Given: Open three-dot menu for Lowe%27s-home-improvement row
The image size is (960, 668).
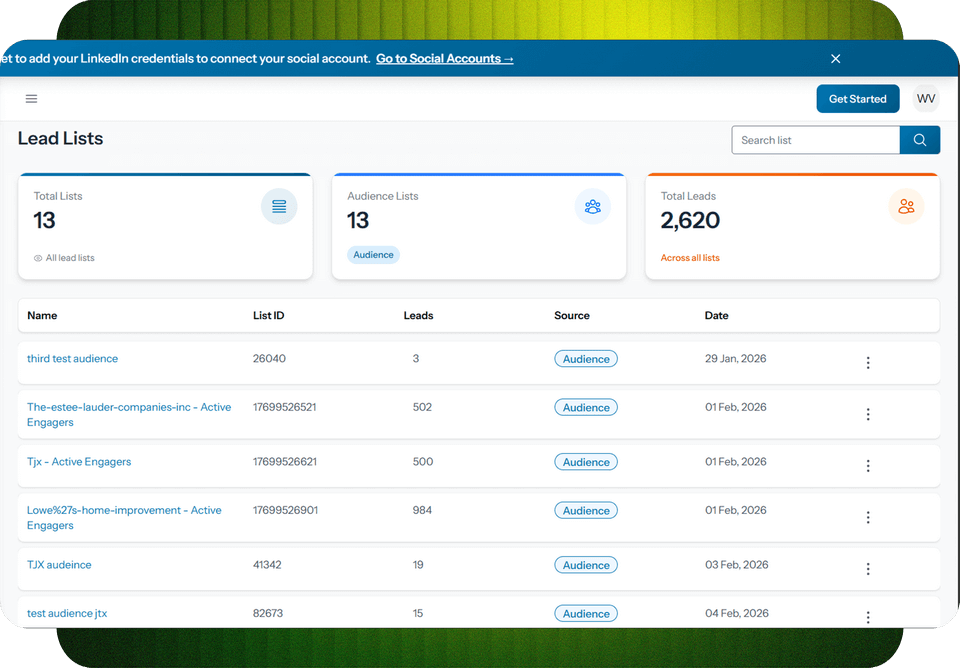Looking at the screenshot, I should (x=868, y=517).
